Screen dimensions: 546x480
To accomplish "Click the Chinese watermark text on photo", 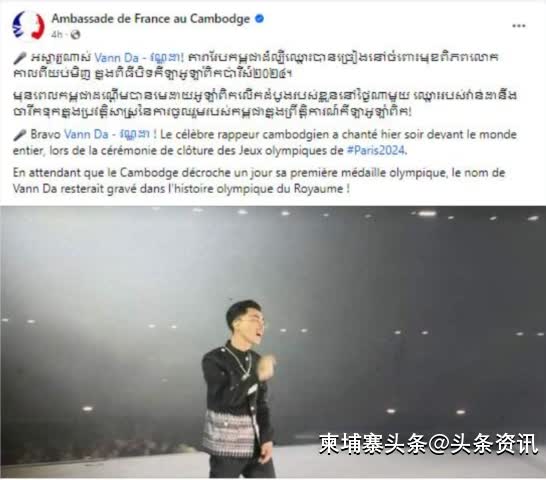I will click(x=429, y=444).
